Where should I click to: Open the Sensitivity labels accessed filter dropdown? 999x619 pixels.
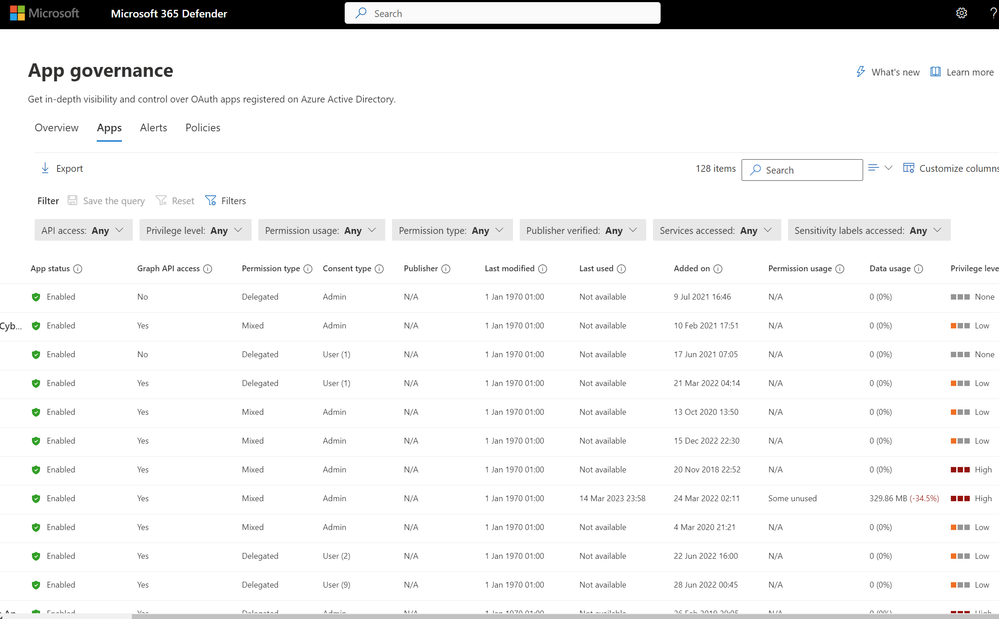pos(869,230)
